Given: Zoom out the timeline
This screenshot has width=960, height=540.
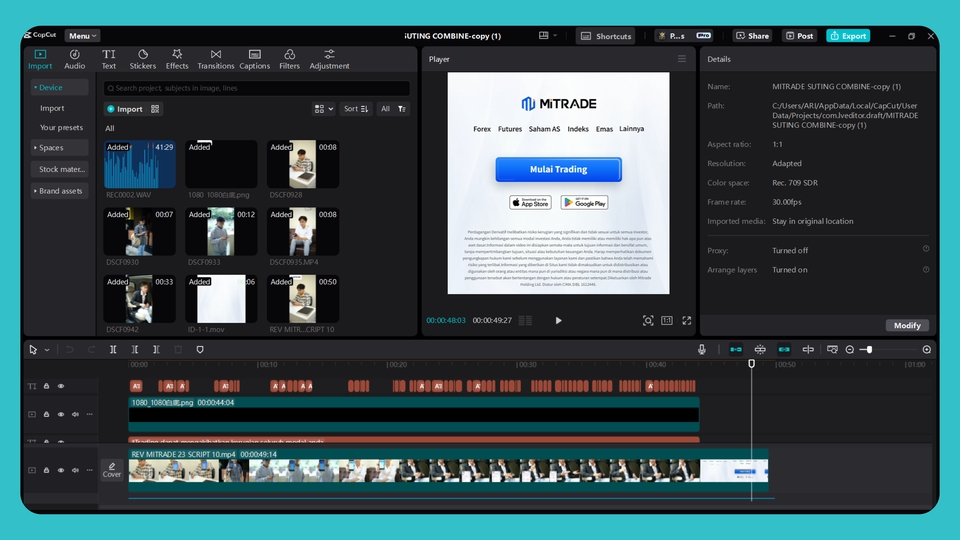Looking at the screenshot, I should (850, 350).
